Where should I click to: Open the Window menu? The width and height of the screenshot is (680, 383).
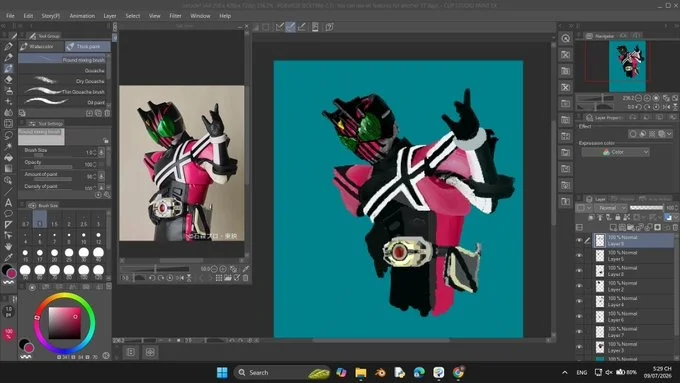click(x=200, y=16)
